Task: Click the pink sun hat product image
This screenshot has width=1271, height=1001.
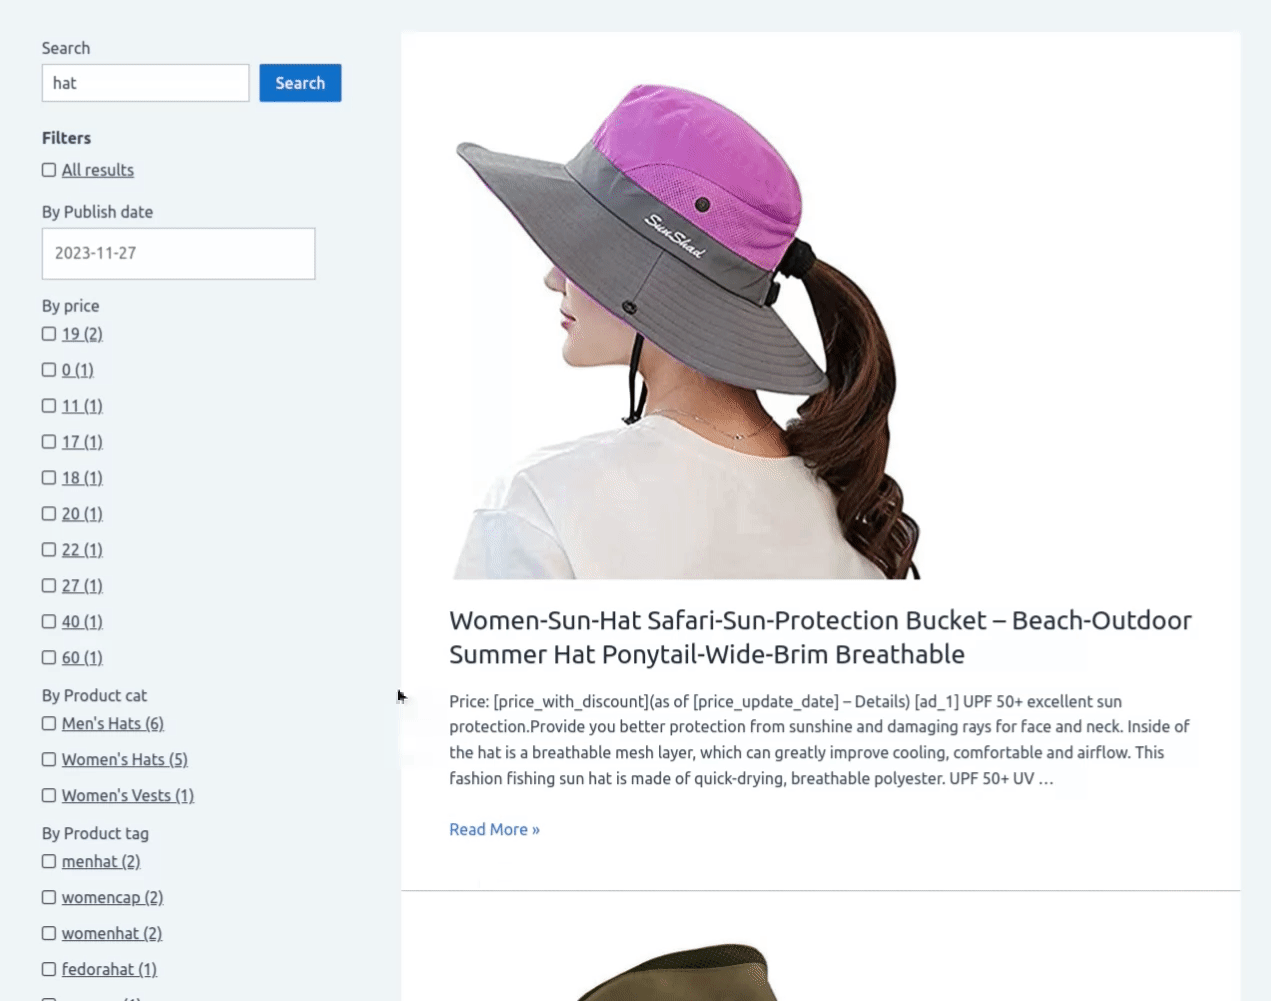Action: pos(687,330)
